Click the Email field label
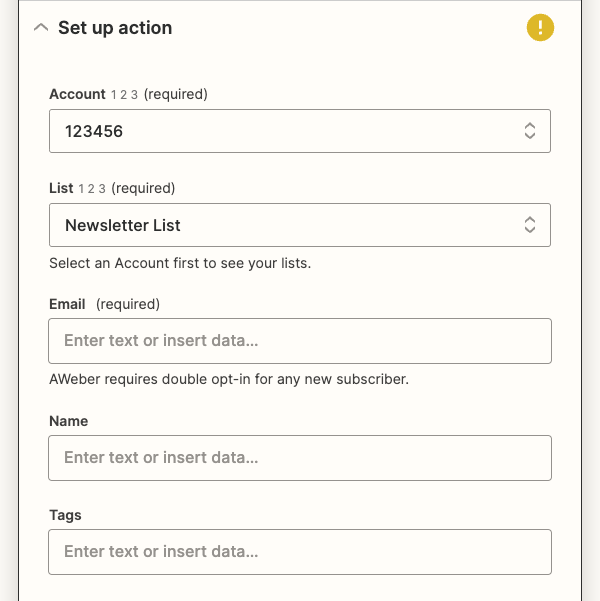The height and width of the screenshot is (601, 600). click(x=68, y=304)
